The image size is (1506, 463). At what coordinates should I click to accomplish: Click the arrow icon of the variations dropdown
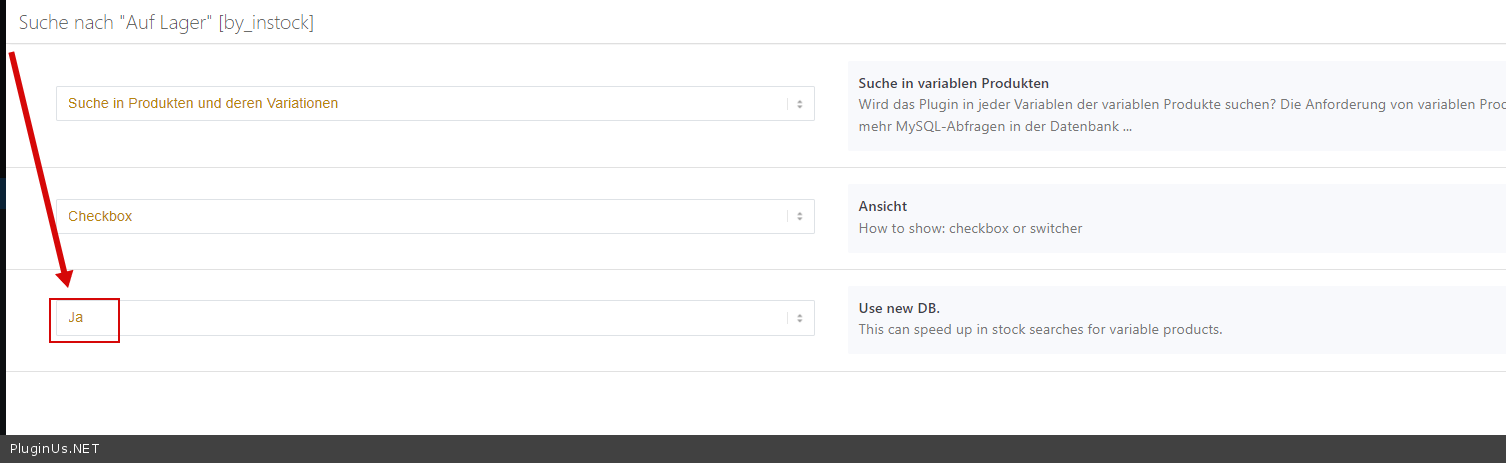799,104
